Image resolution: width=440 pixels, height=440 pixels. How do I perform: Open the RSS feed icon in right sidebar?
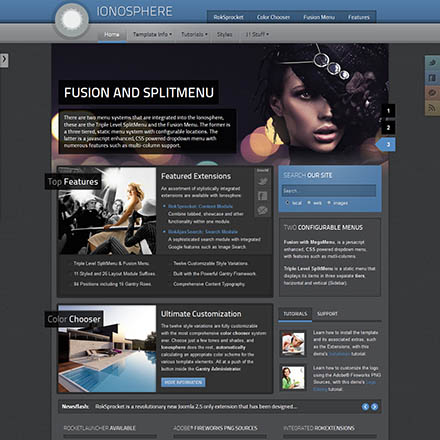pyautogui.click(x=432, y=108)
